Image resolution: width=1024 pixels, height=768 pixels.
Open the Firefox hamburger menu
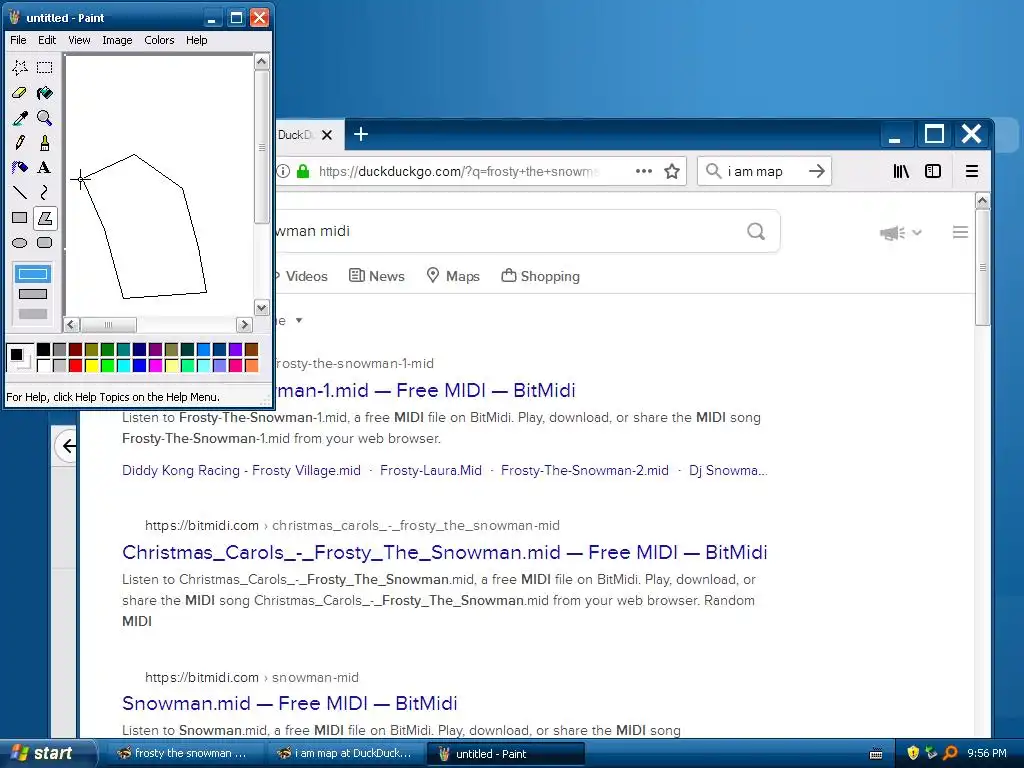point(972,171)
